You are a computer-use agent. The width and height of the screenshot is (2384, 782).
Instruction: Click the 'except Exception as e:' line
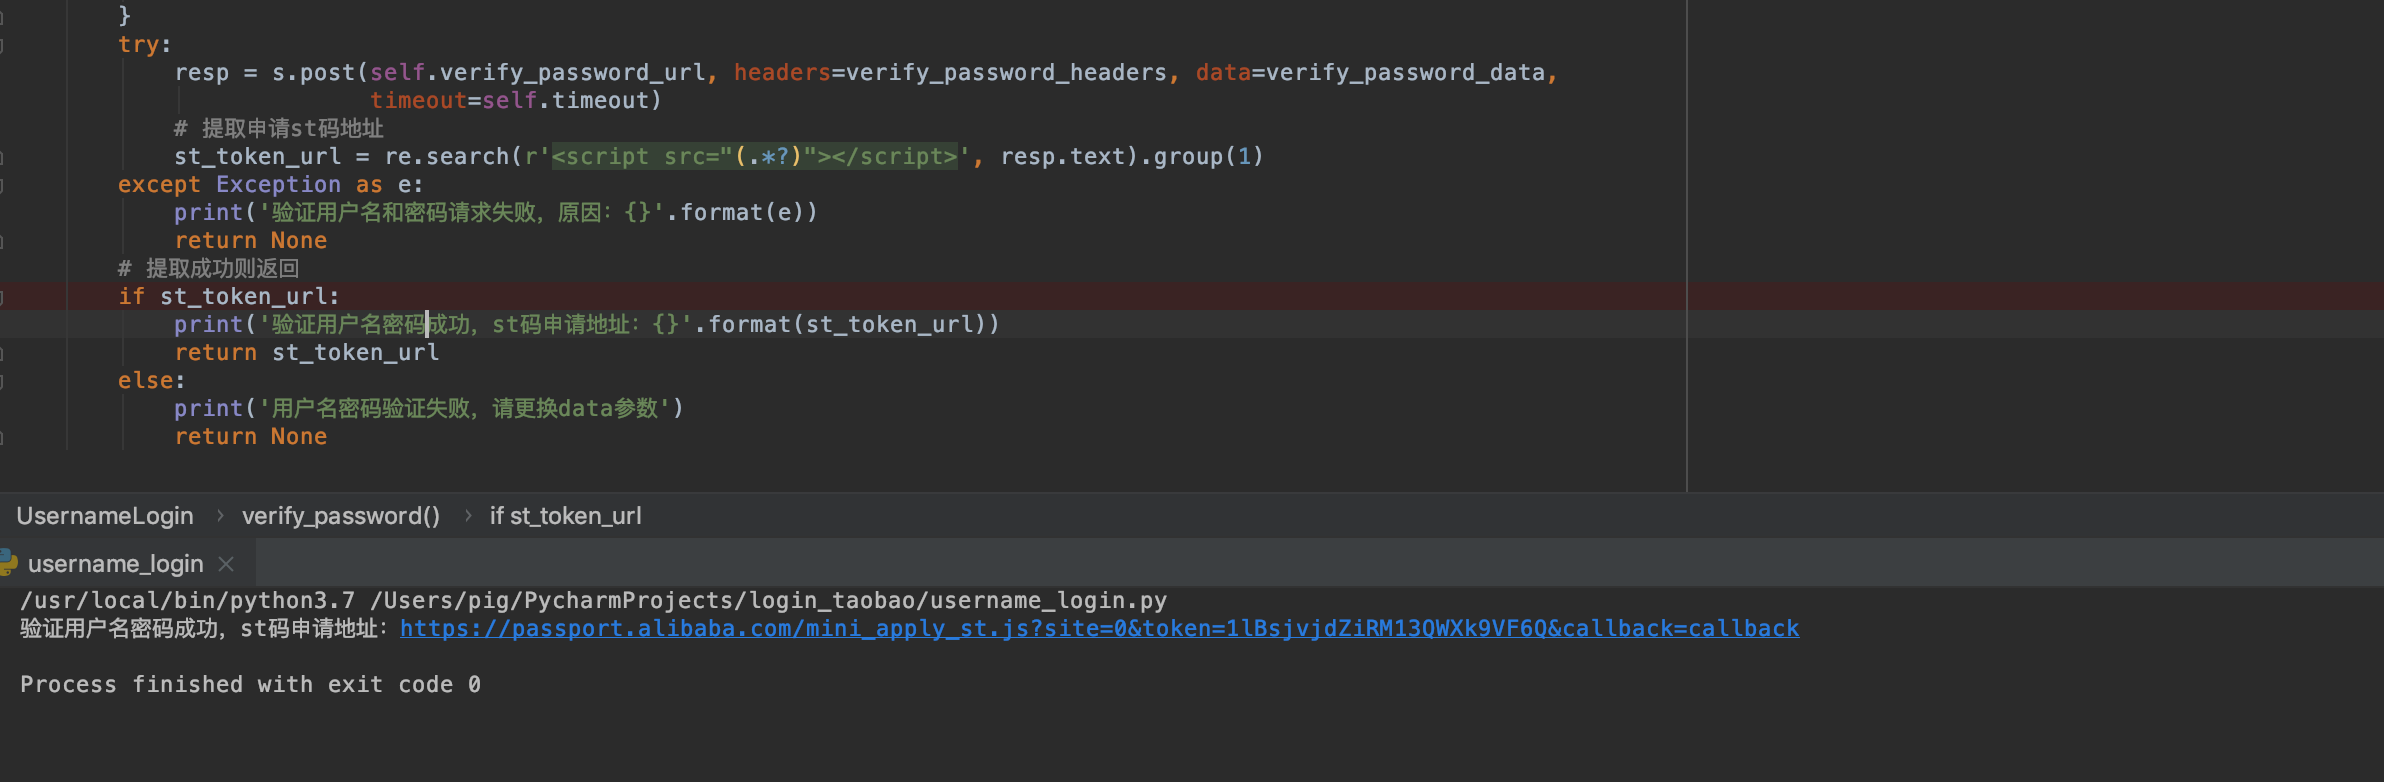click(271, 185)
